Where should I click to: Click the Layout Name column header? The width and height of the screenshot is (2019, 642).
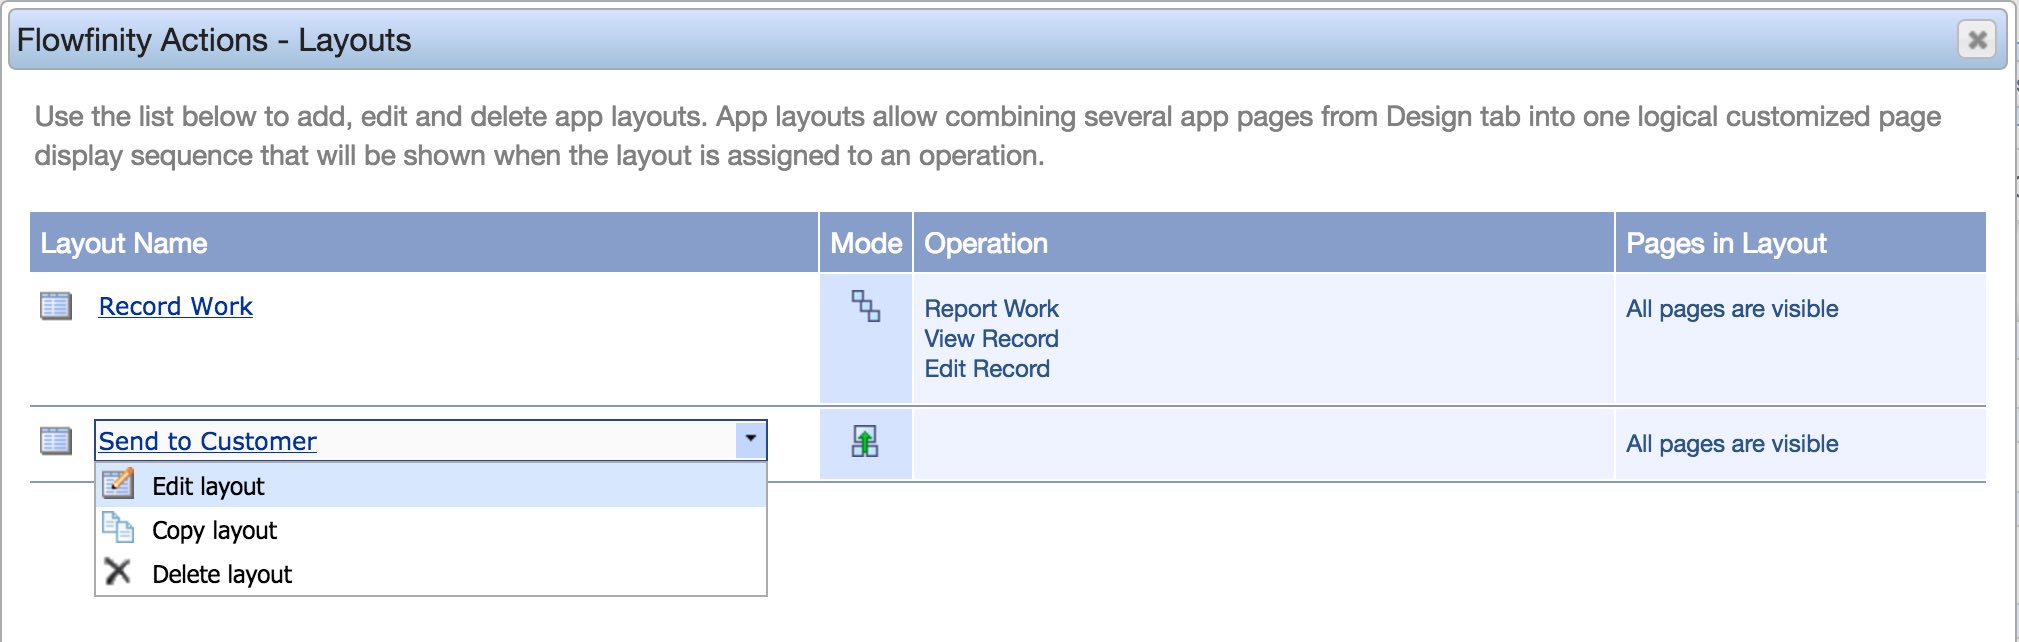coord(124,244)
